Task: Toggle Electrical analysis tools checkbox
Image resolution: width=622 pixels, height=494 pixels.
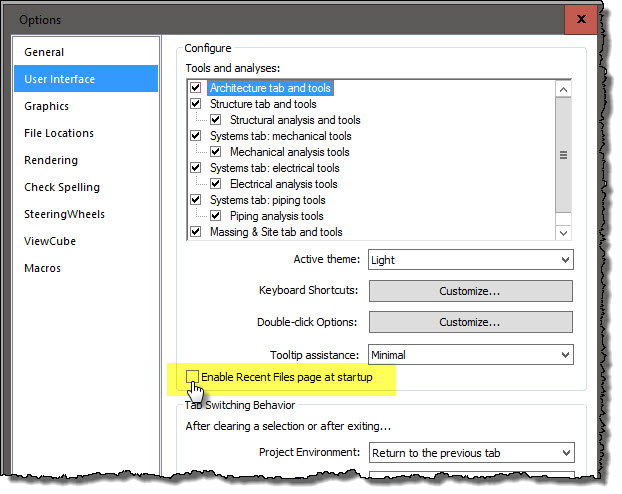Action: click(215, 184)
